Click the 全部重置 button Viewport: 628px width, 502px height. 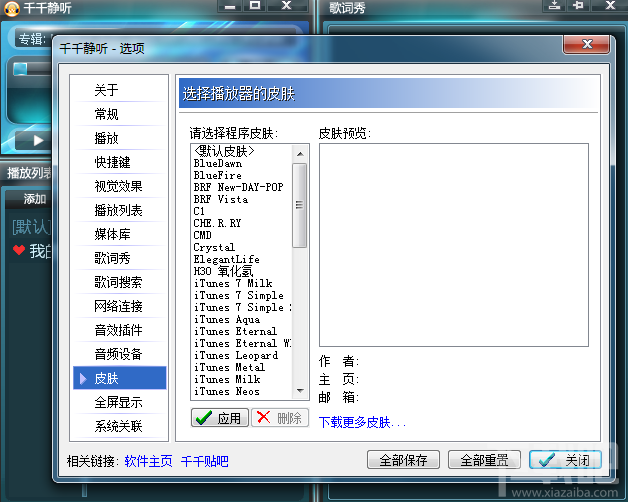pyautogui.click(x=484, y=460)
